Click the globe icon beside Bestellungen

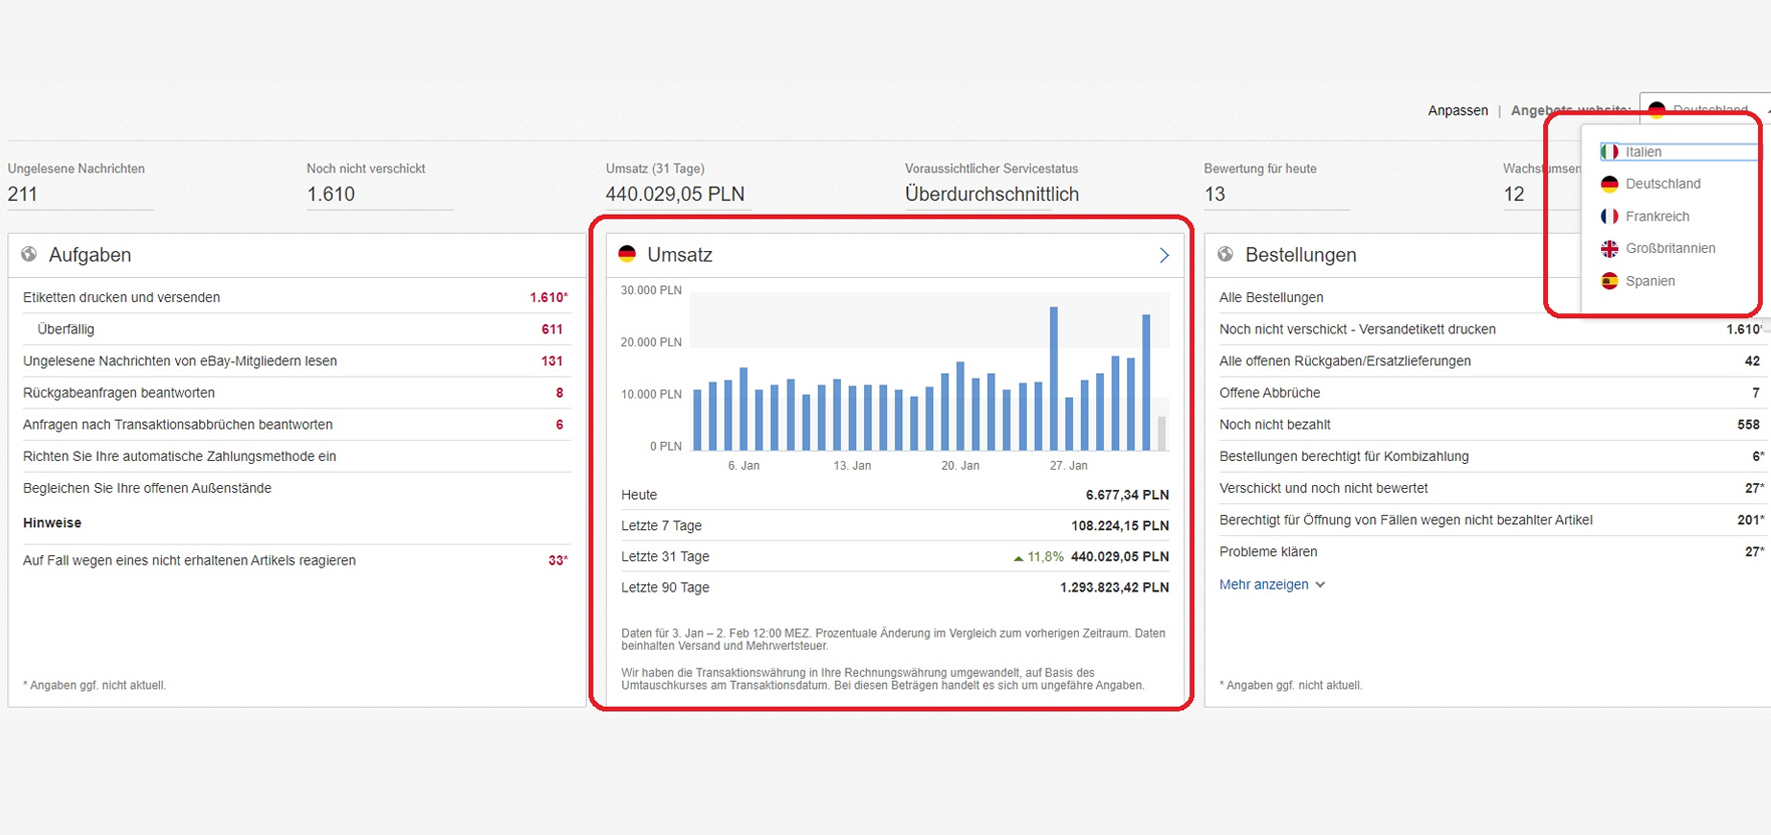pyautogui.click(x=1225, y=254)
